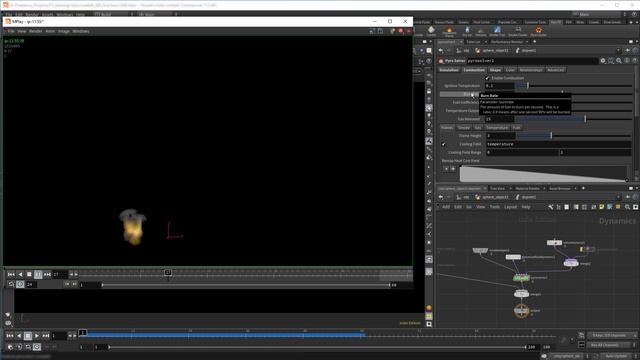This screenshot has height=360, width=640.
Task: Click the wrench icon in the network toolbar
Action: [x=551, y=207]
